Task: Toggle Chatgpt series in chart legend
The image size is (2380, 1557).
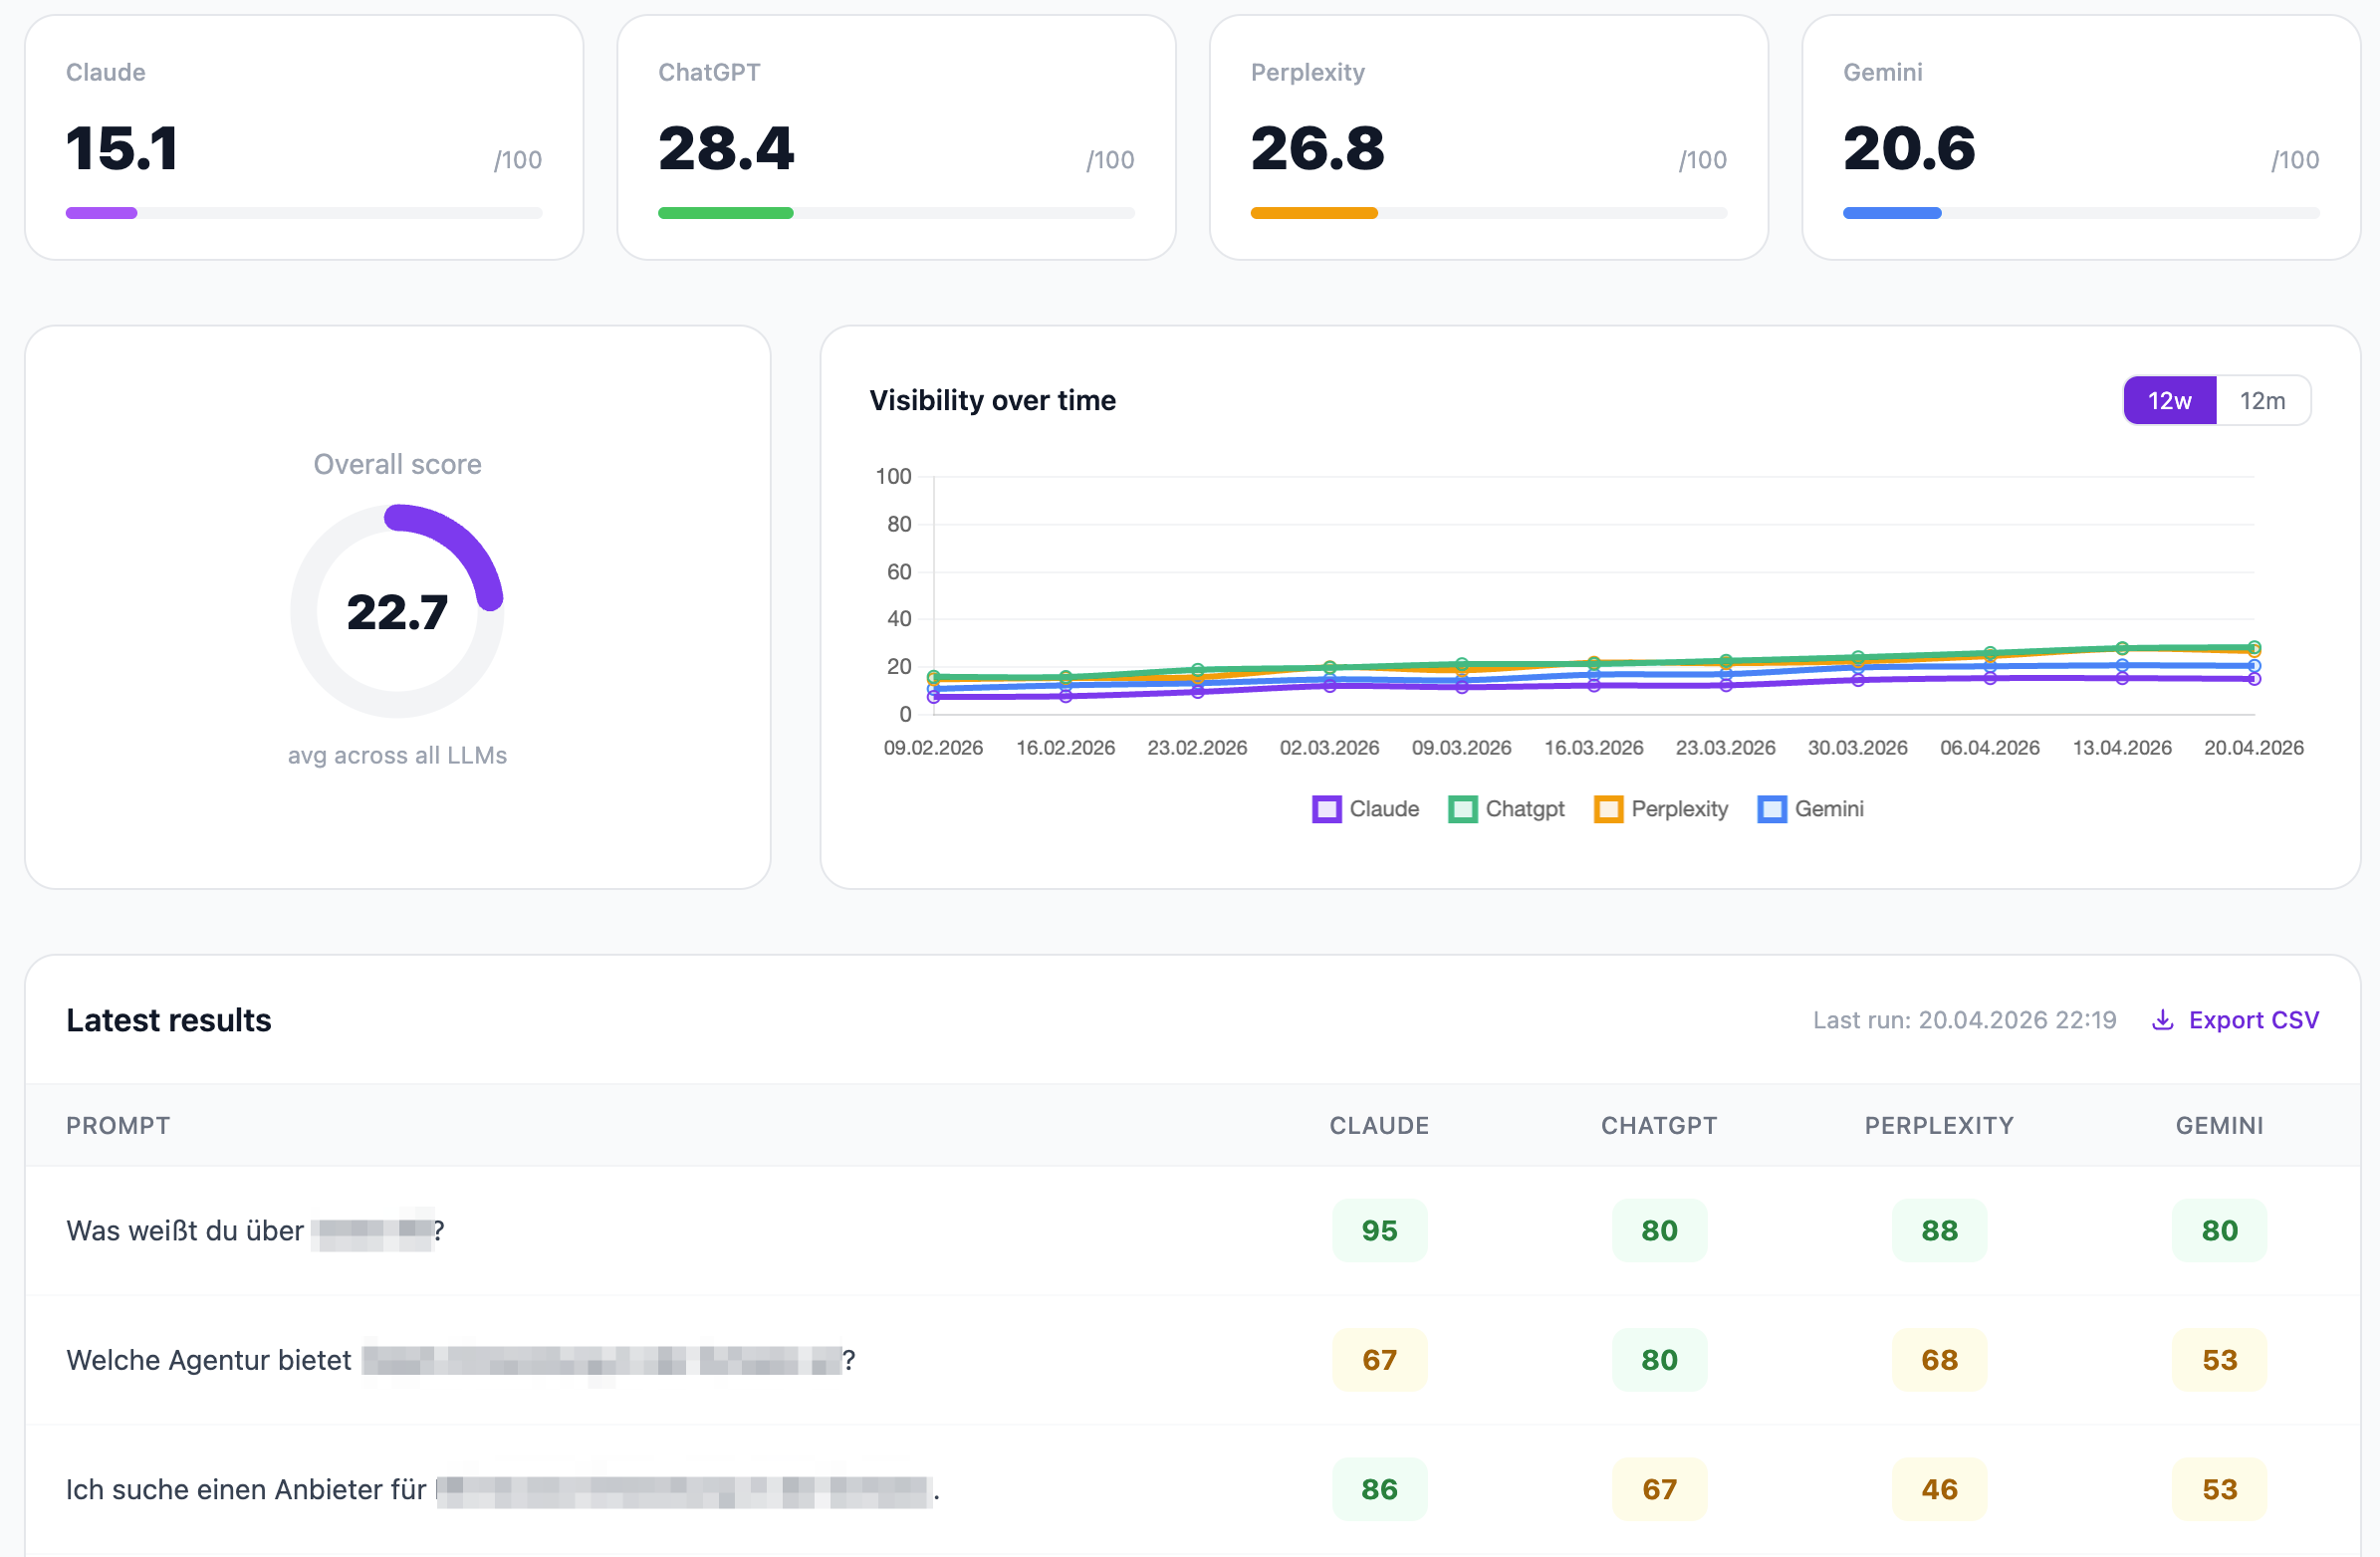Action: coord(1506,809)
